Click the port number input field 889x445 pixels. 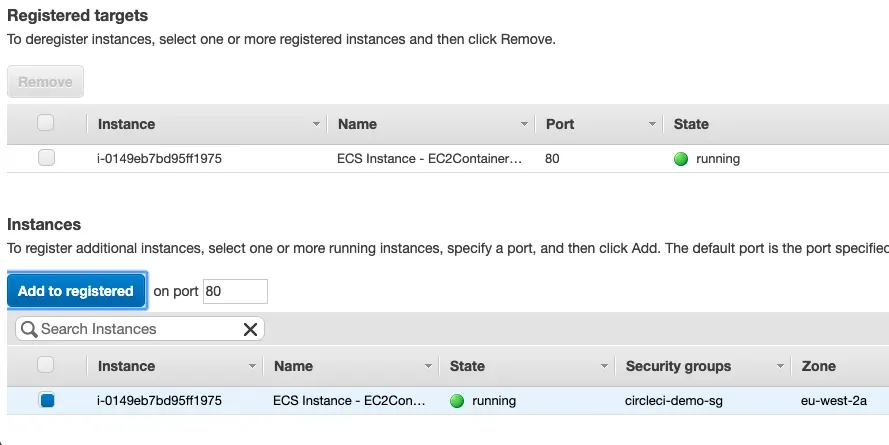tap(235, 291)
